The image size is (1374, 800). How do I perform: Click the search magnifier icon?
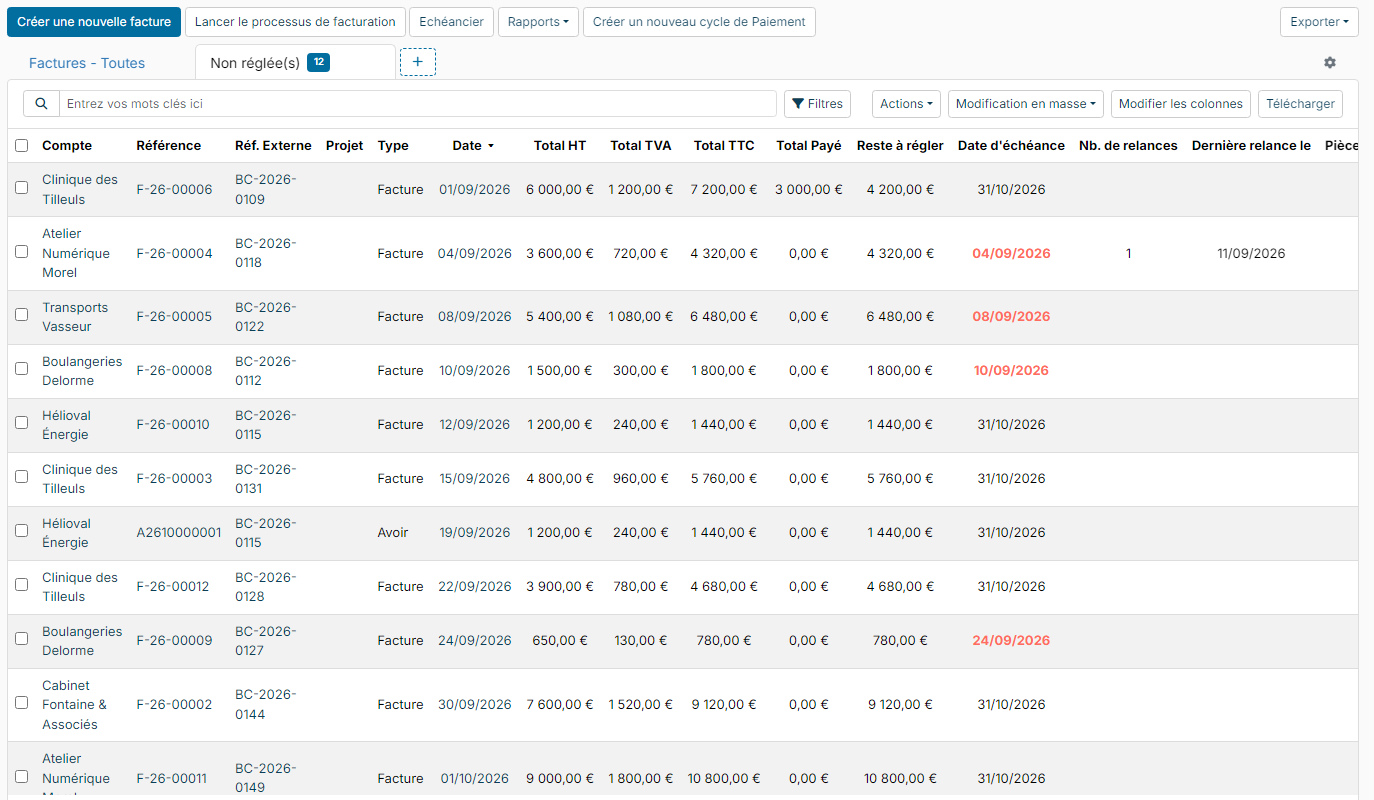pos(41,103)
